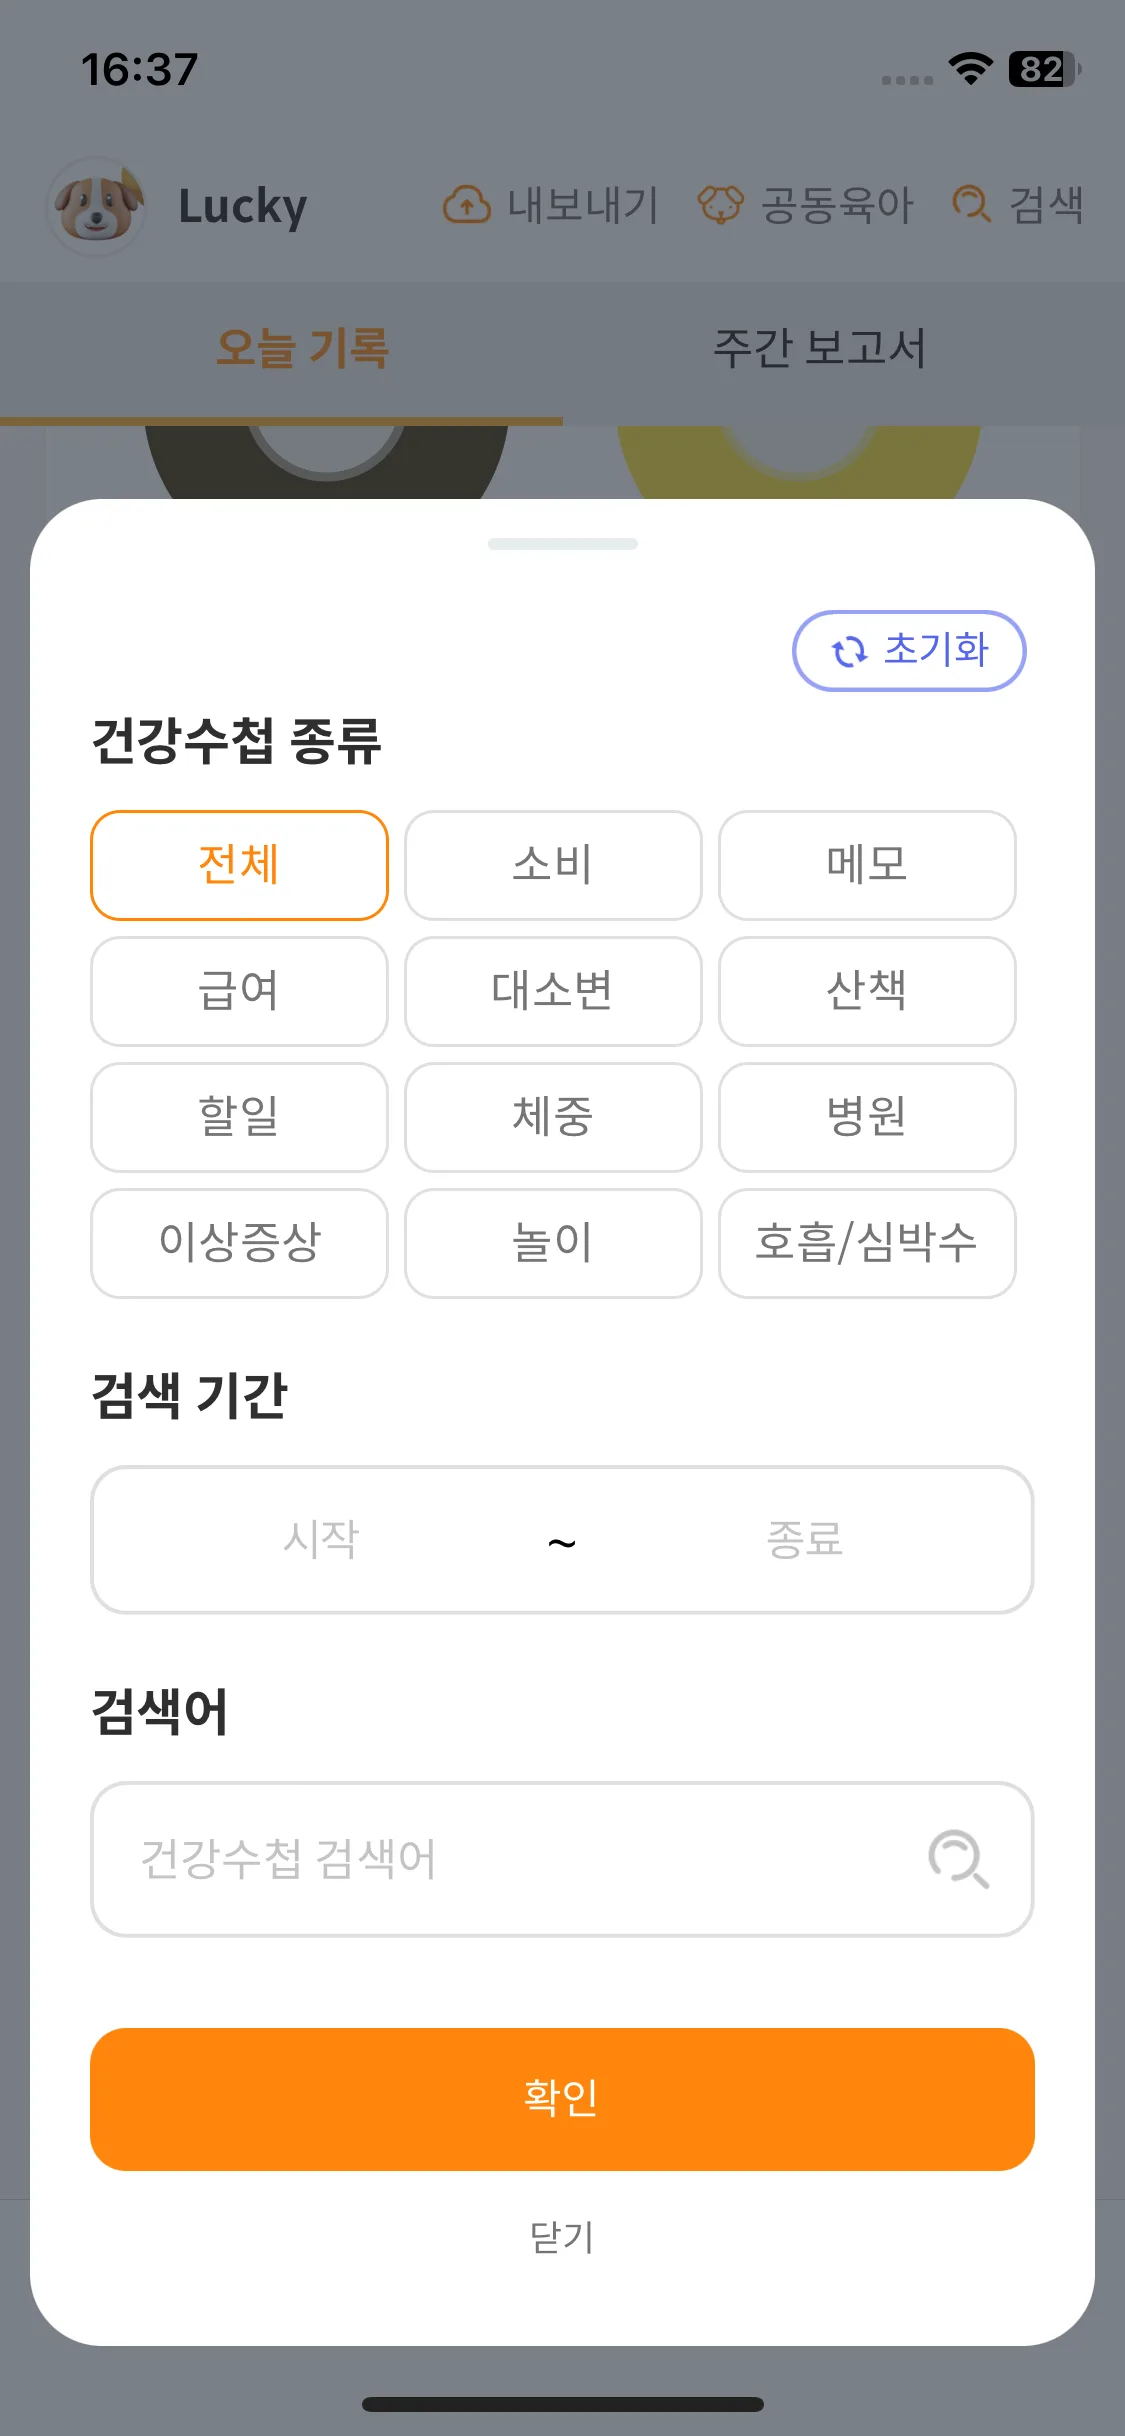The height and width of the screenshot is (2436, 1125).
Task: Open 공동육아 dog icon
Action: pos(720,205)
